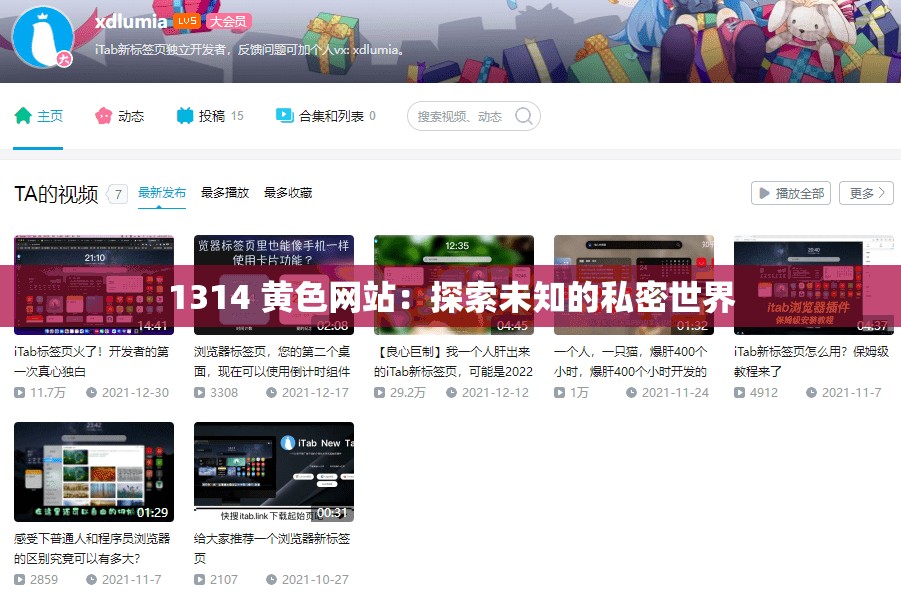Click the home icon on the 主页 tab

click(x=25, y=116)
